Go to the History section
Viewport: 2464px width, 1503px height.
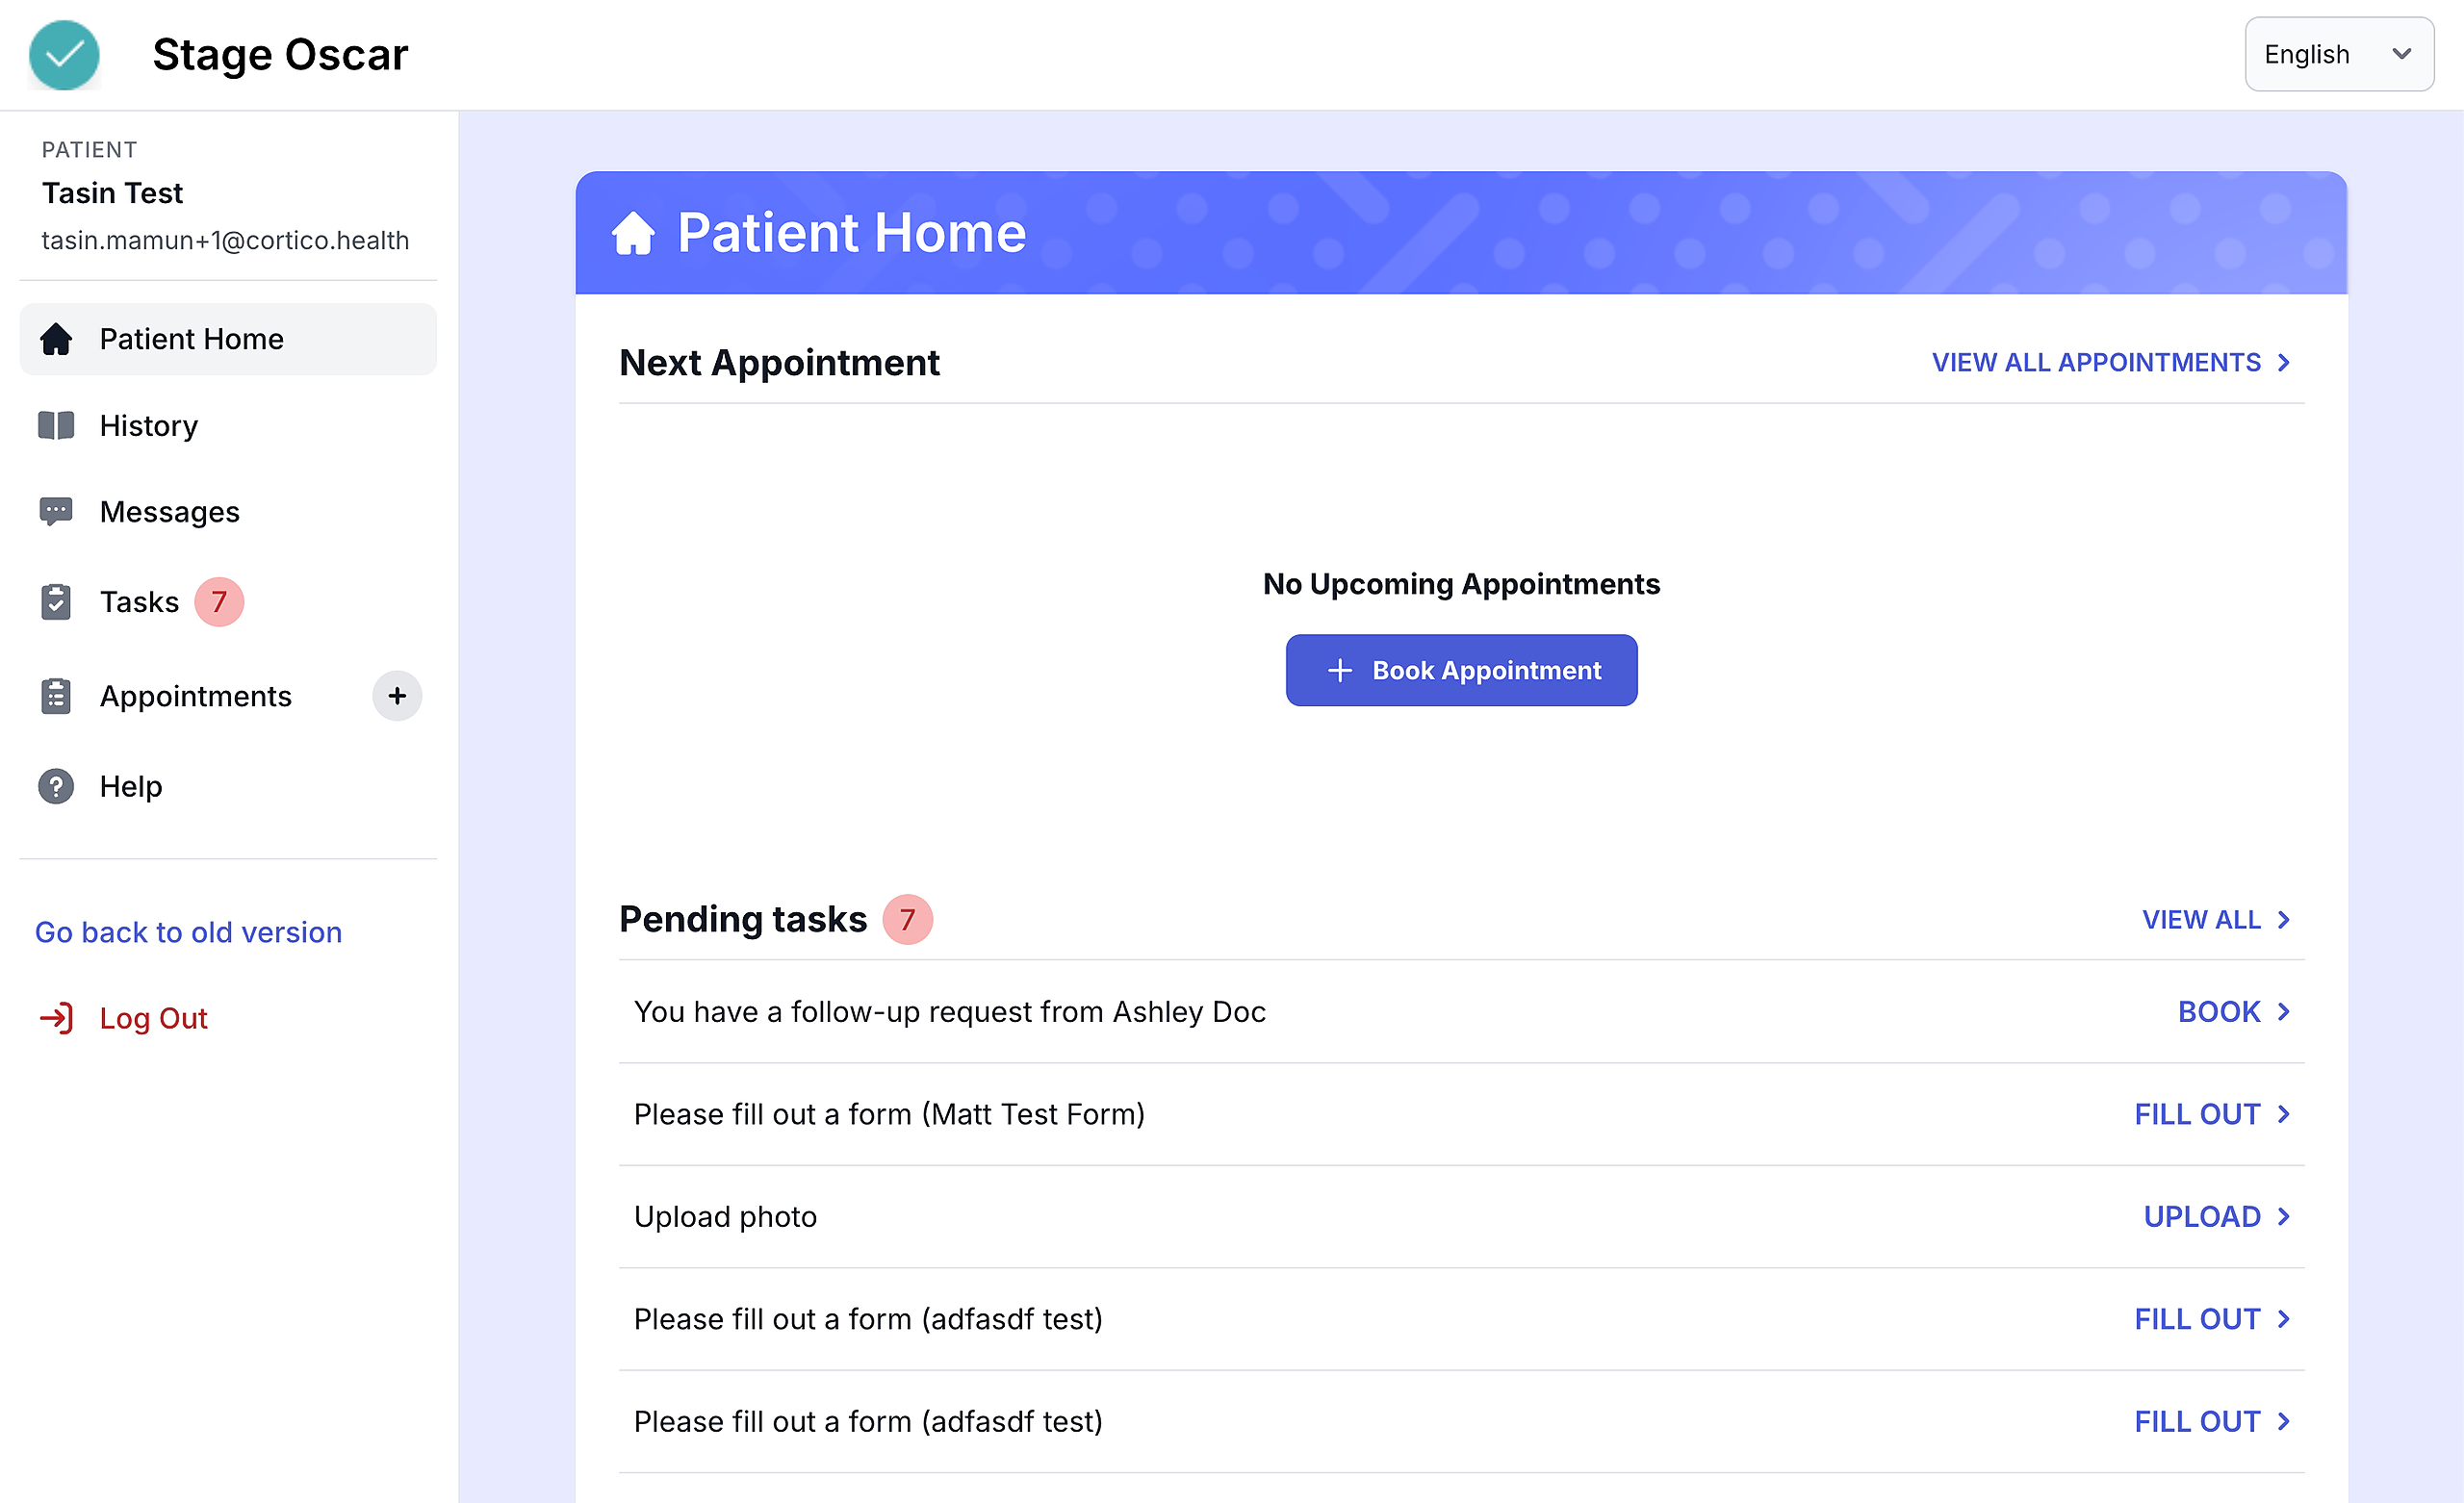[x=149, y=426]
